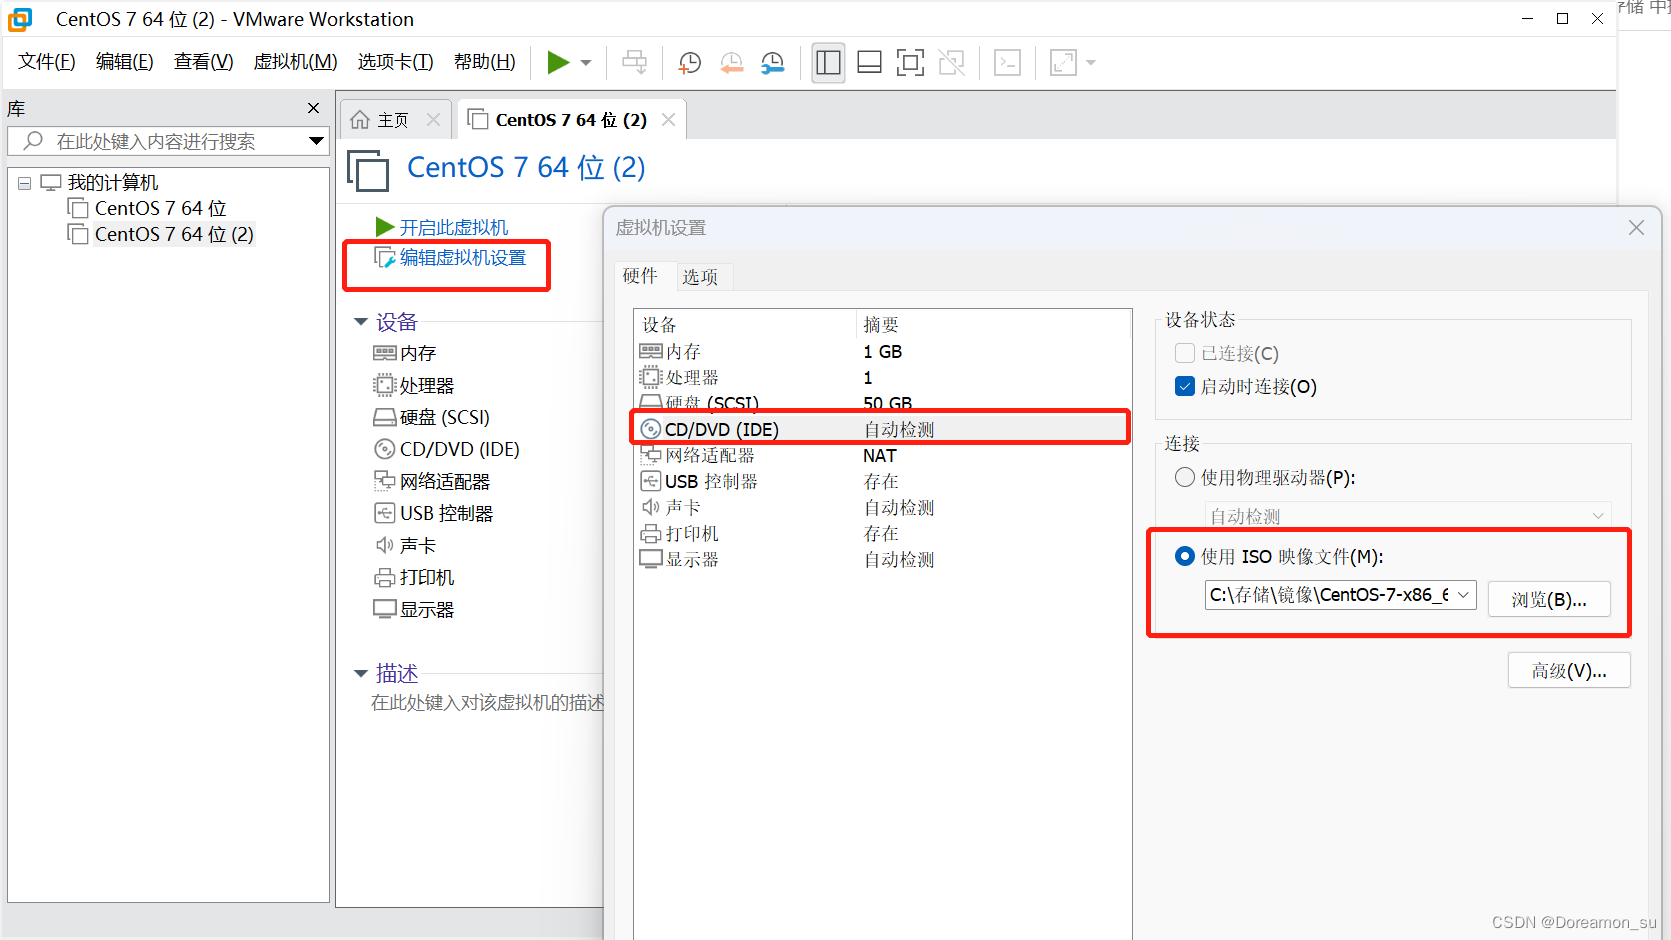Close the CentOS 7 64 位 (2) tab
Screen dimensions: 1671x940
(x=668, y=120)
